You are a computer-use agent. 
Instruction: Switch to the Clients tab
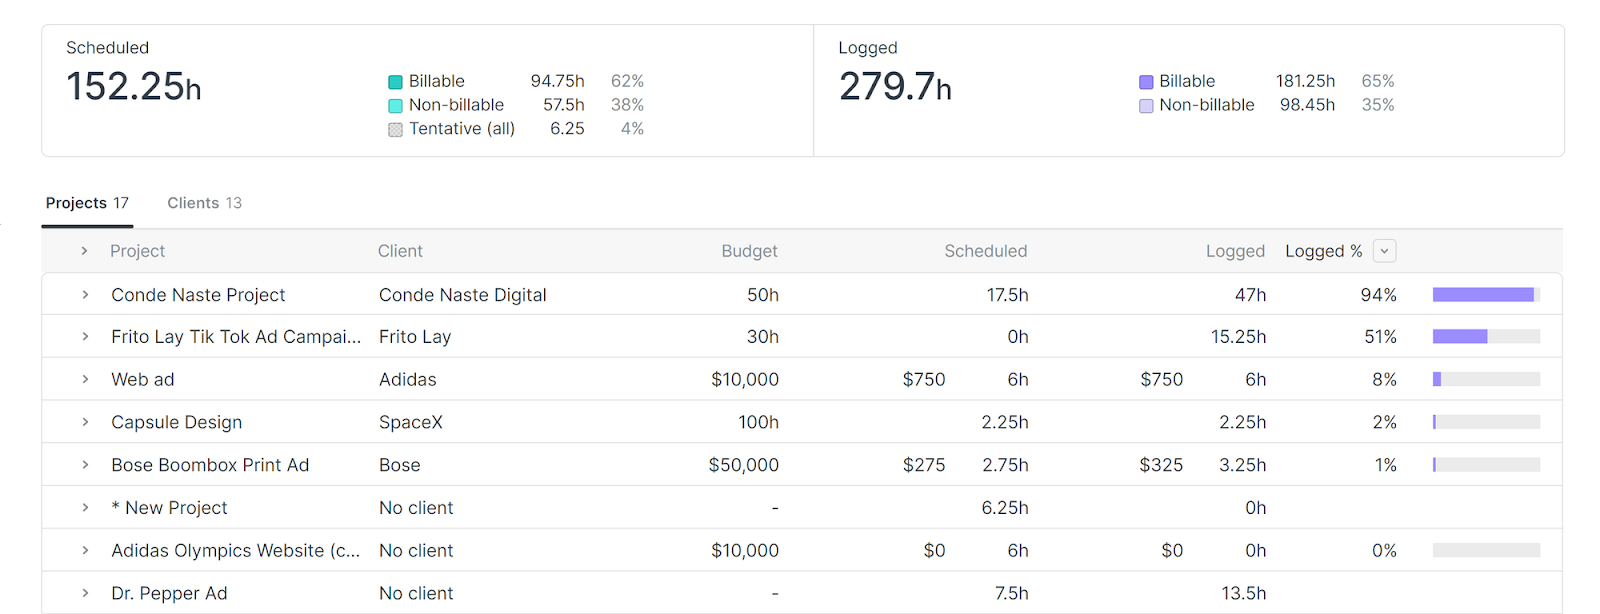(x=204, y=203)
